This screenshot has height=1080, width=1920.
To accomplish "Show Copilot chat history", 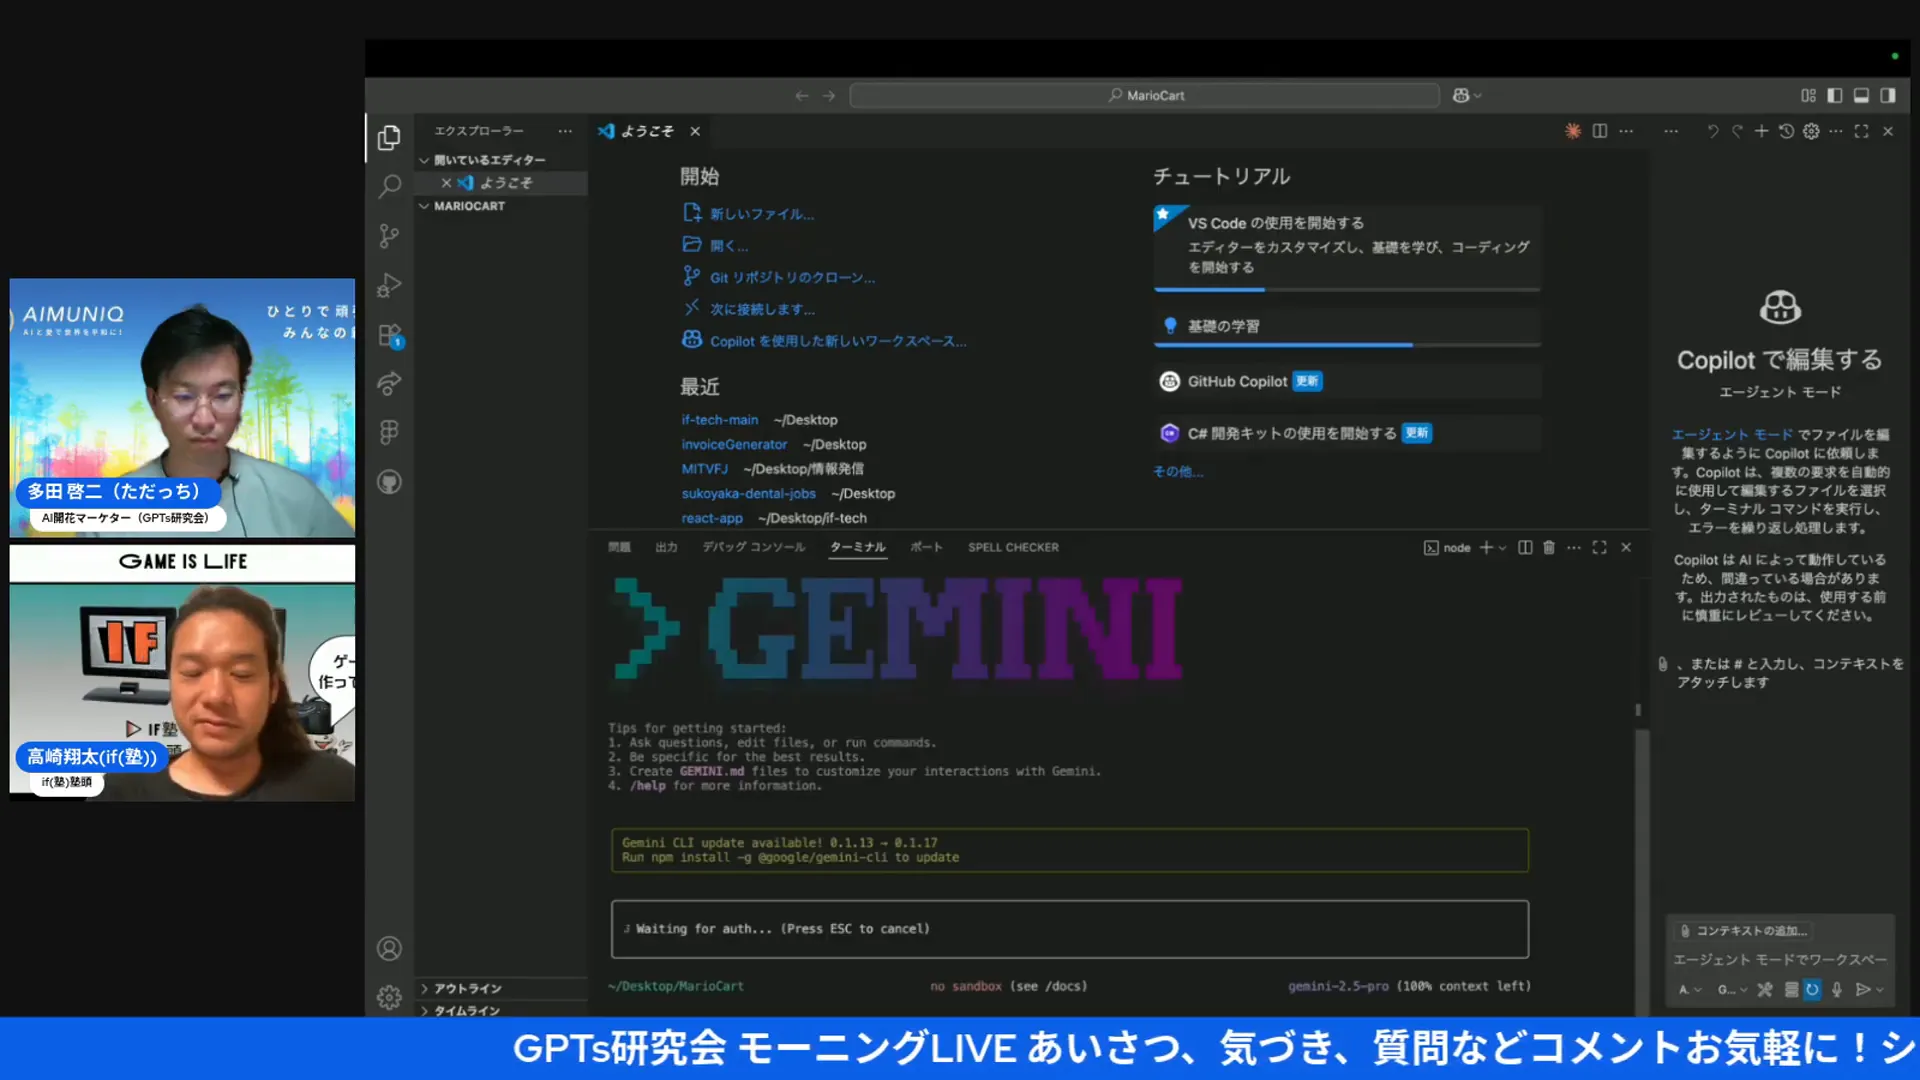I will click(x=1786, y=131).
